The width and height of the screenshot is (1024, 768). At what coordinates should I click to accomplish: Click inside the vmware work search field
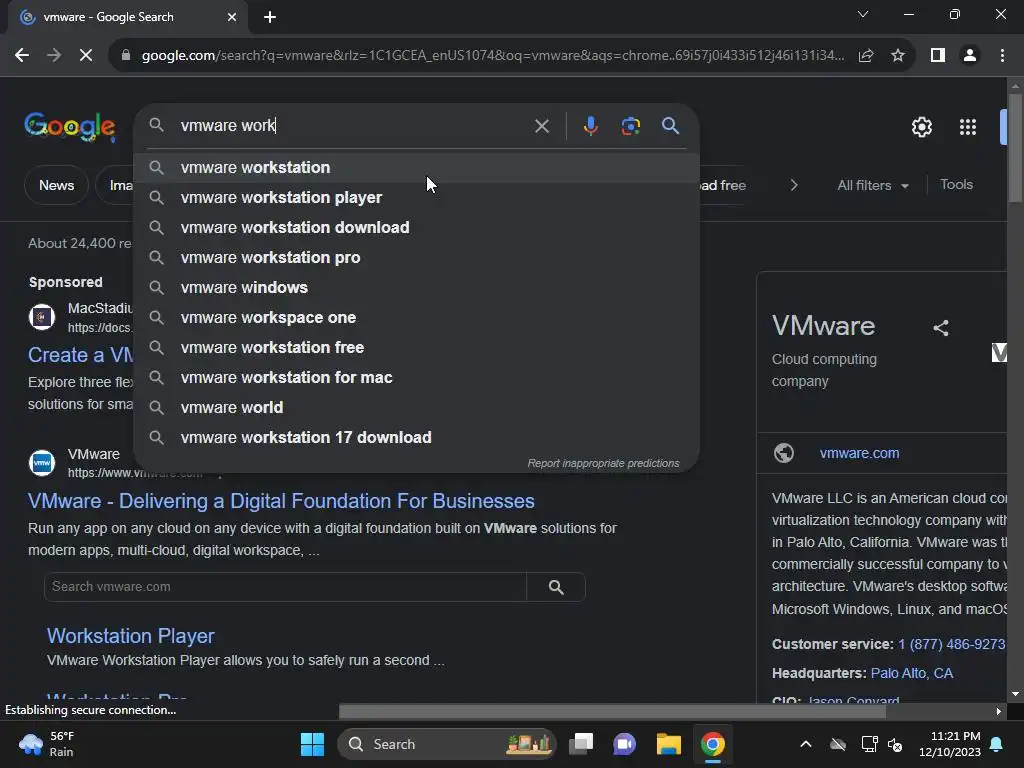(353, 125)
